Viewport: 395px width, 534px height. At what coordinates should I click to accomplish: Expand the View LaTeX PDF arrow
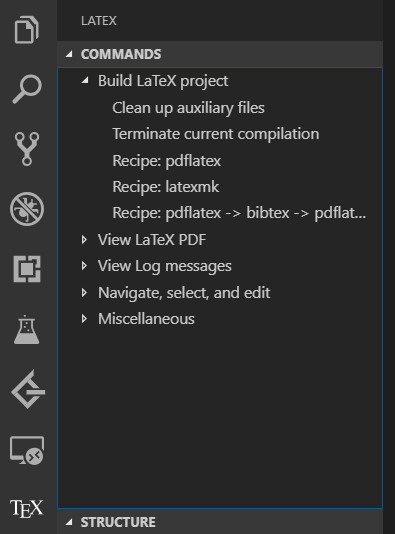click(x=84, y=239)
